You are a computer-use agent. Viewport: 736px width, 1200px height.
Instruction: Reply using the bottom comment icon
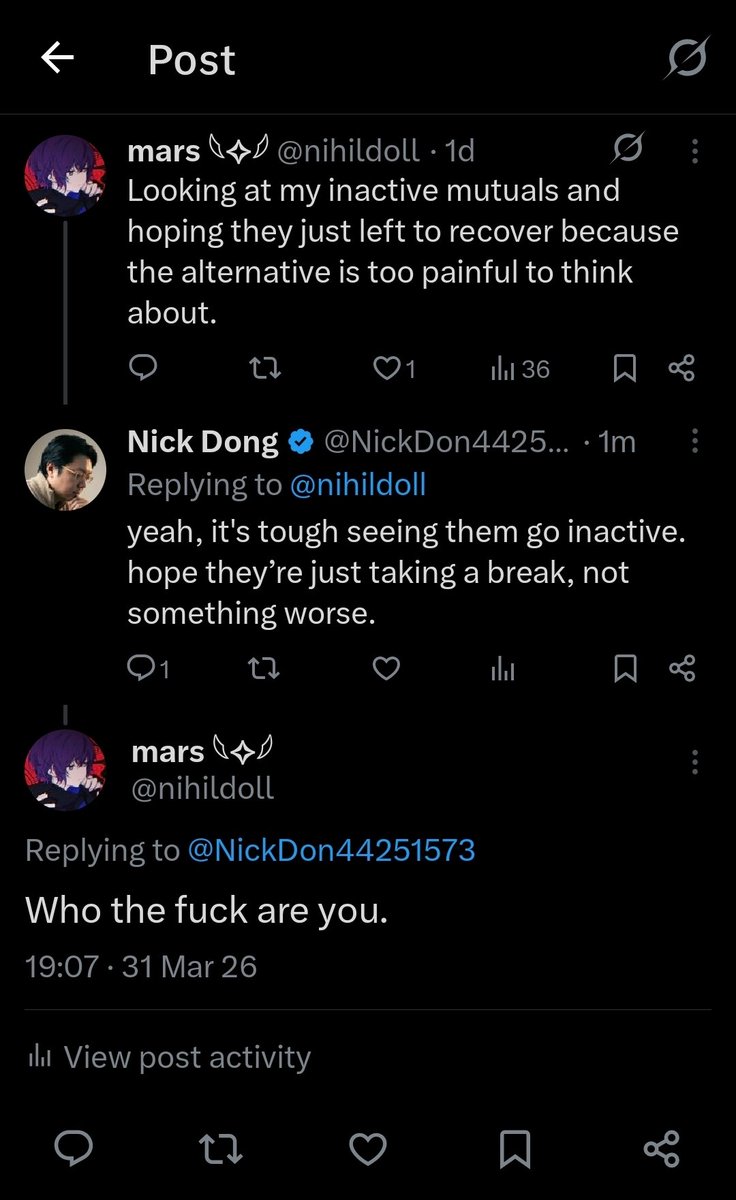point(73,1148)
